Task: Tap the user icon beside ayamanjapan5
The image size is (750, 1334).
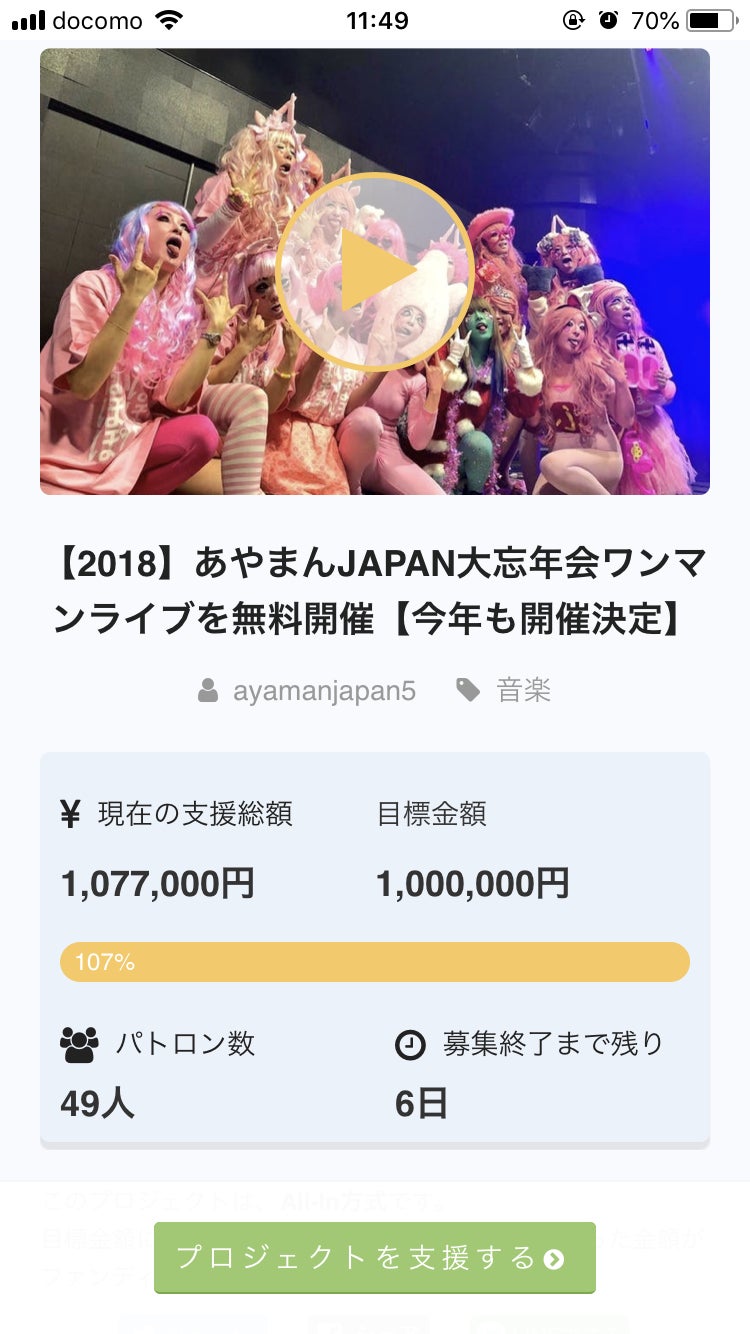Action: (208, 690)
